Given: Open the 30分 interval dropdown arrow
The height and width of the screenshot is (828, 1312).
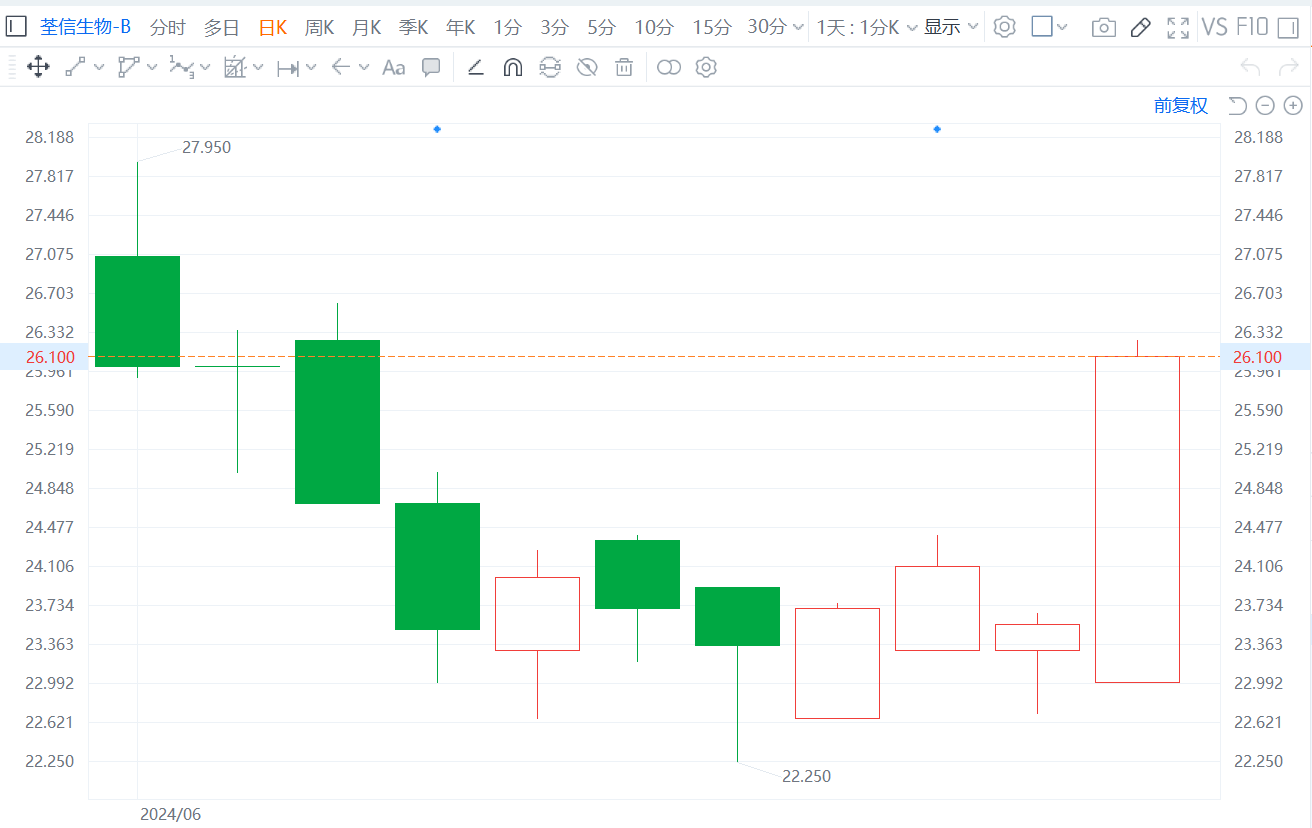Looking at the screenshot, I should click(x=798, y=28).
